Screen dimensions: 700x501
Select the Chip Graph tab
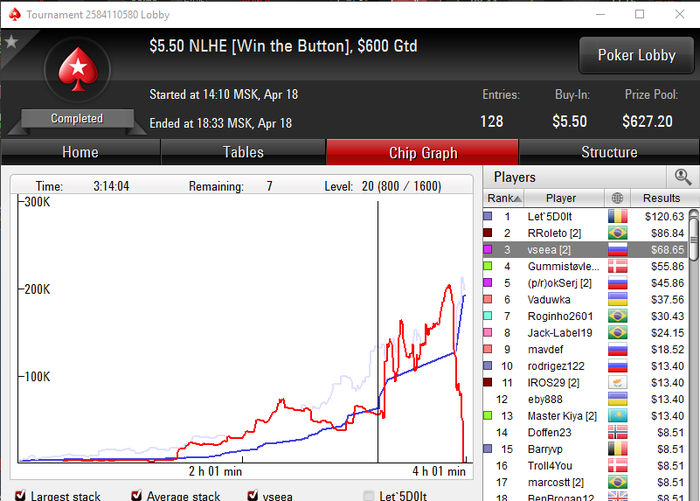(423, 152)
